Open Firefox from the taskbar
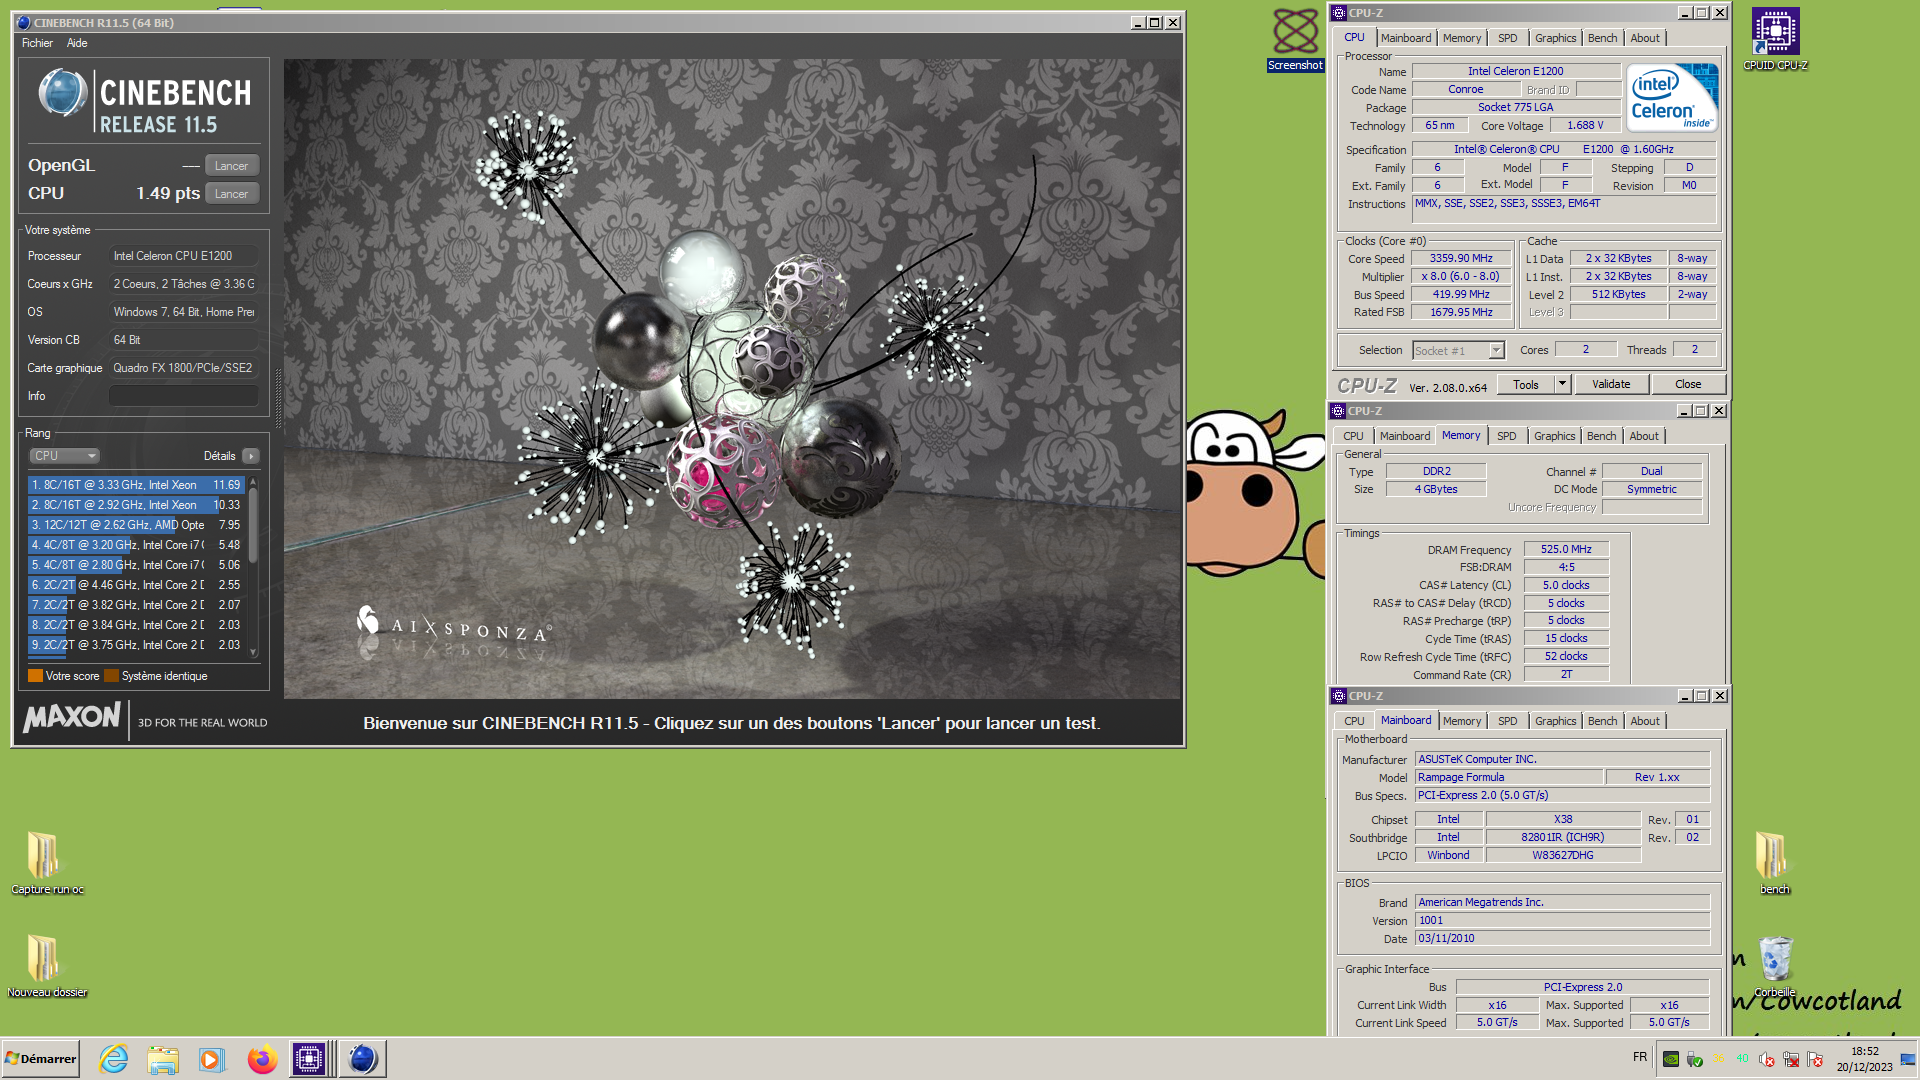 point(262,1059)
